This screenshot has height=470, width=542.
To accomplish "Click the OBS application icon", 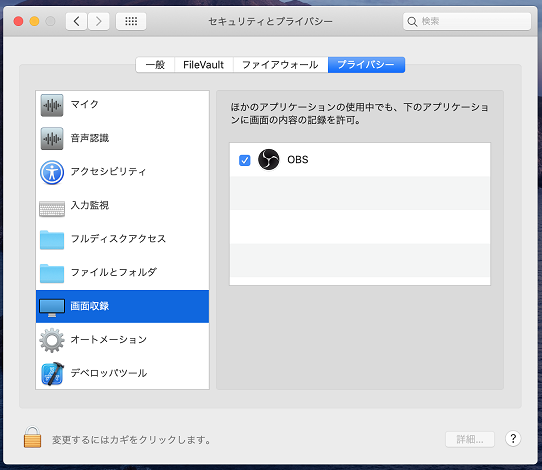I will pyautogui.click(x=269, y=159).
